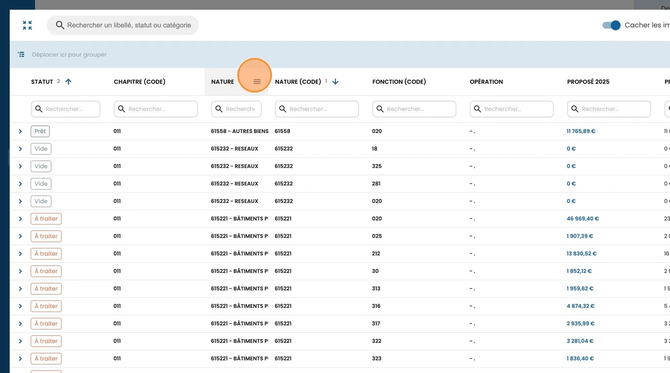
Task: Focus the STATUT column filter field
Action: [x=66, y=109]
